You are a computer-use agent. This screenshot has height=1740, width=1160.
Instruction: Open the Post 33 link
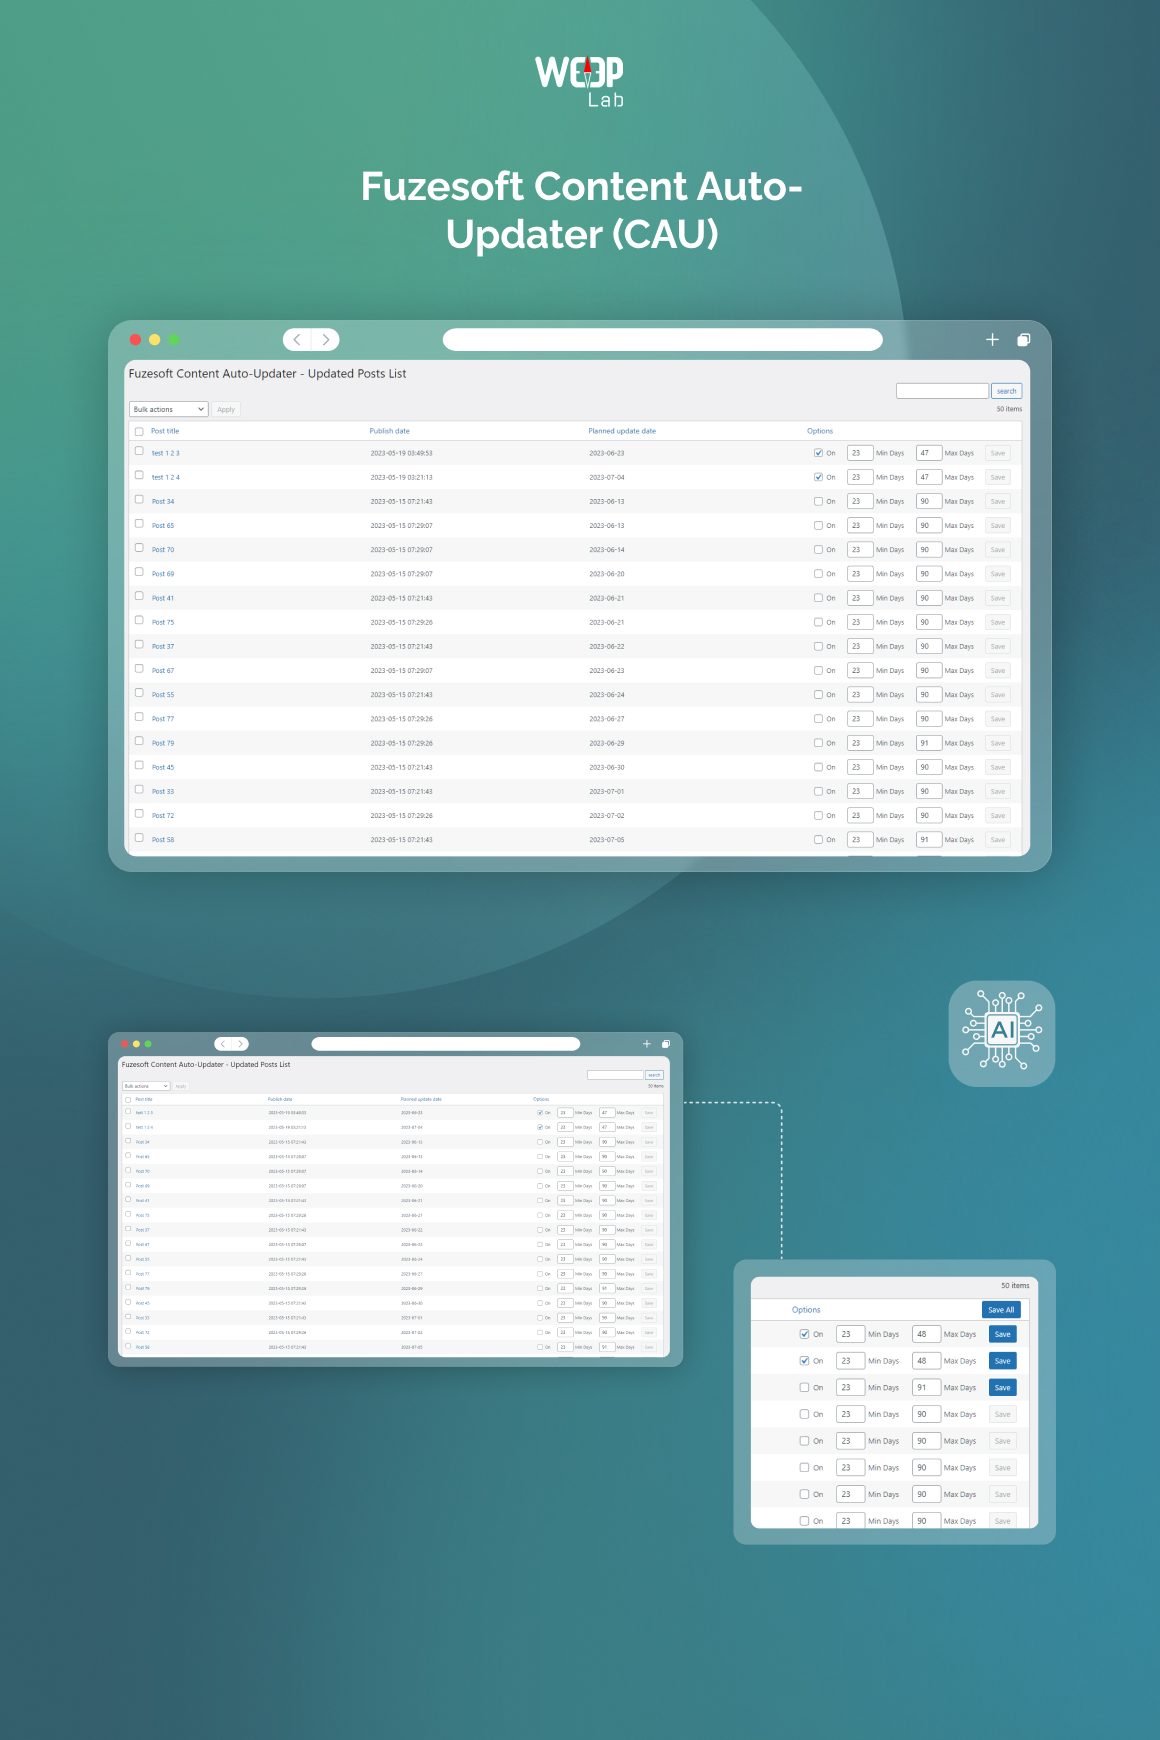click(x=163, y=791)
